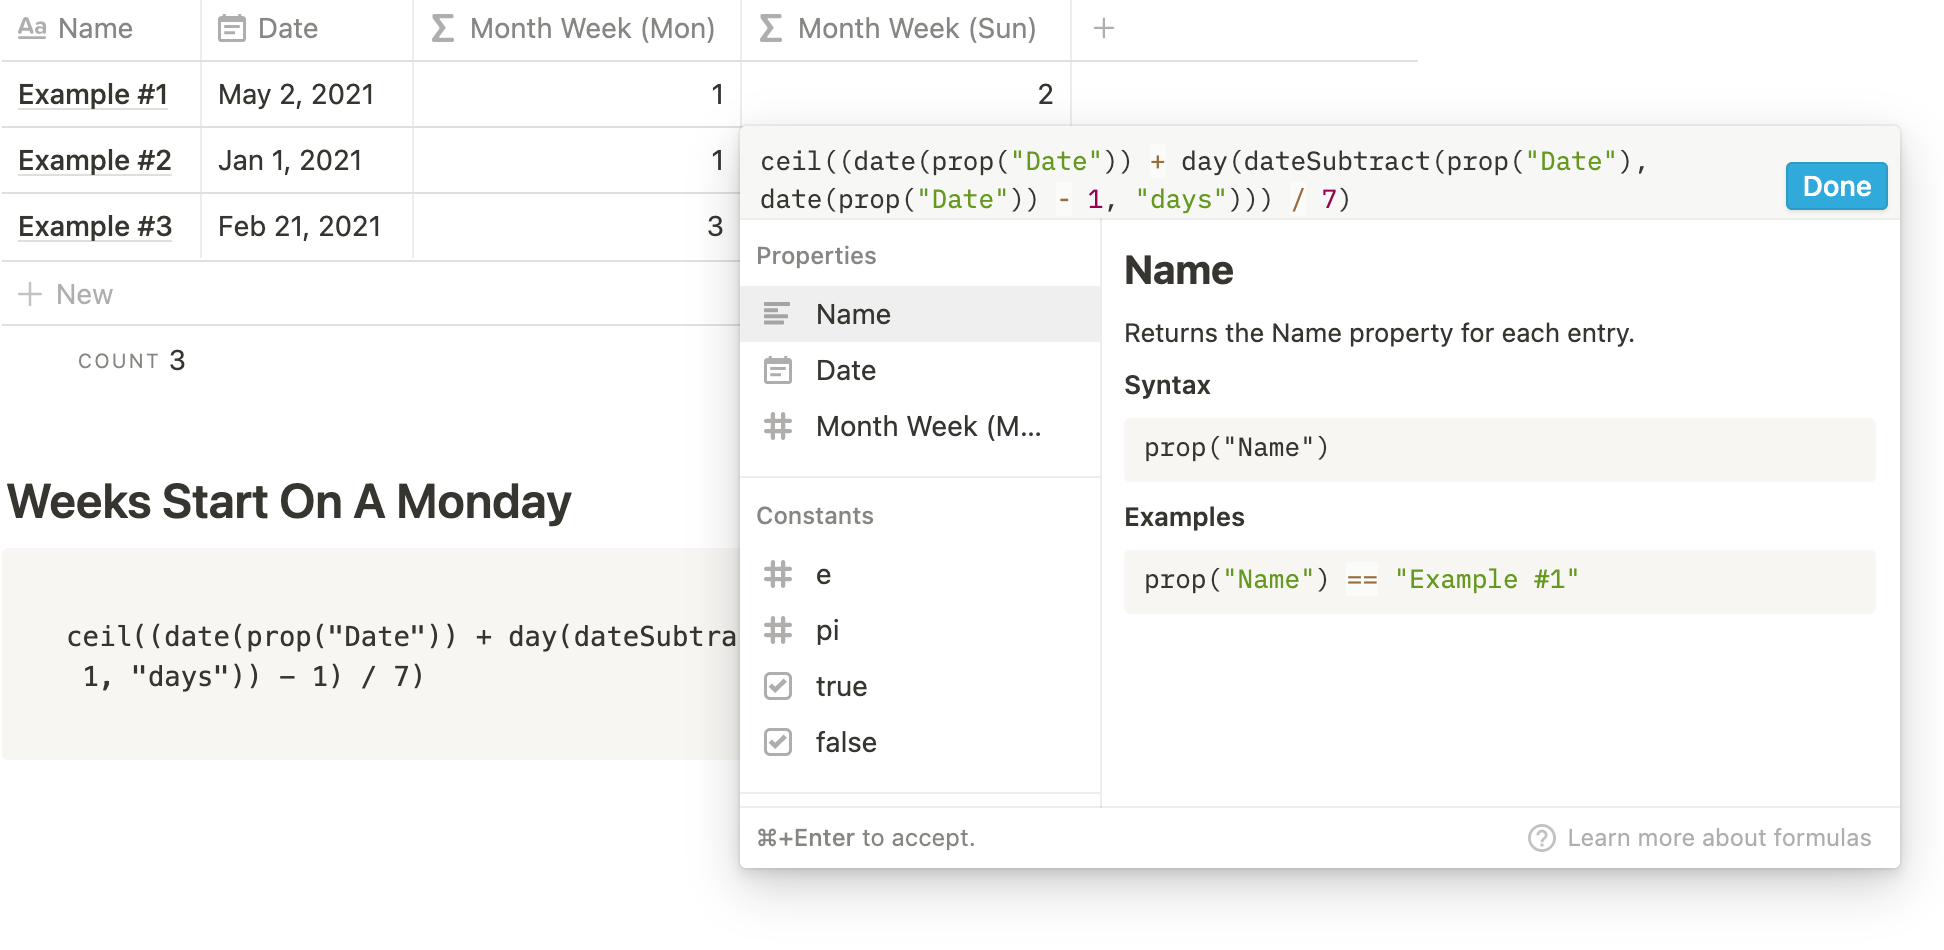This screenshot has height=950, width=1944.
Task: Click the COUNT 3 summary value
Action: pos(131,360)
